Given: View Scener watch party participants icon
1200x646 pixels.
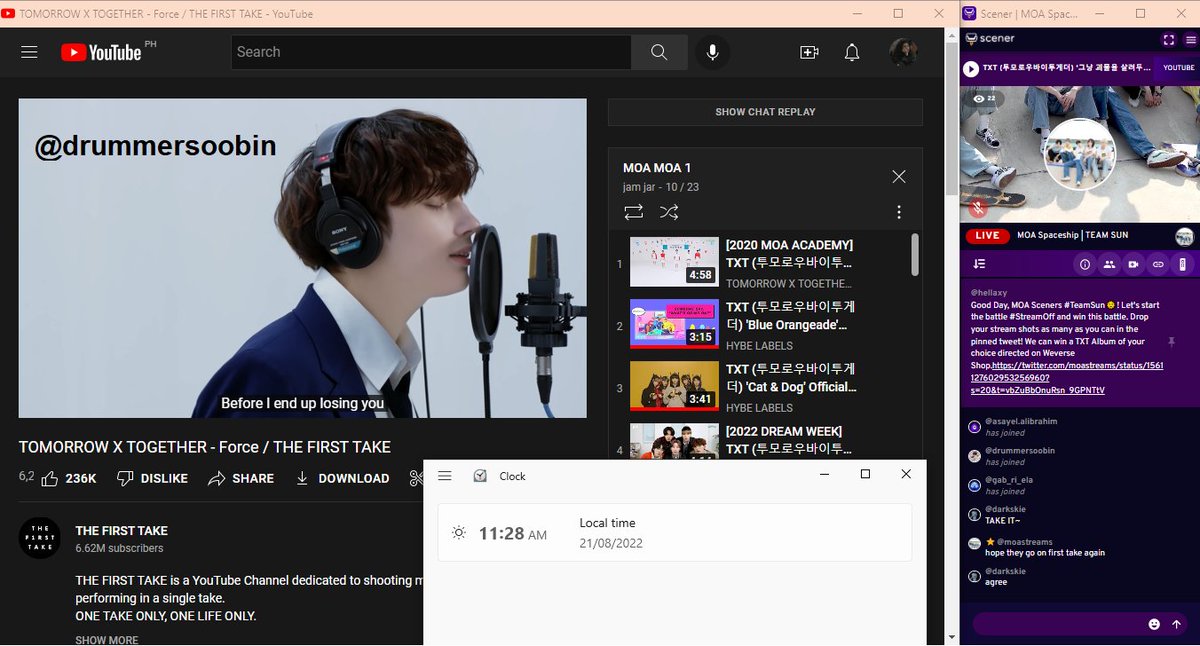Looking at the screenshot, I should [1110, 264].
